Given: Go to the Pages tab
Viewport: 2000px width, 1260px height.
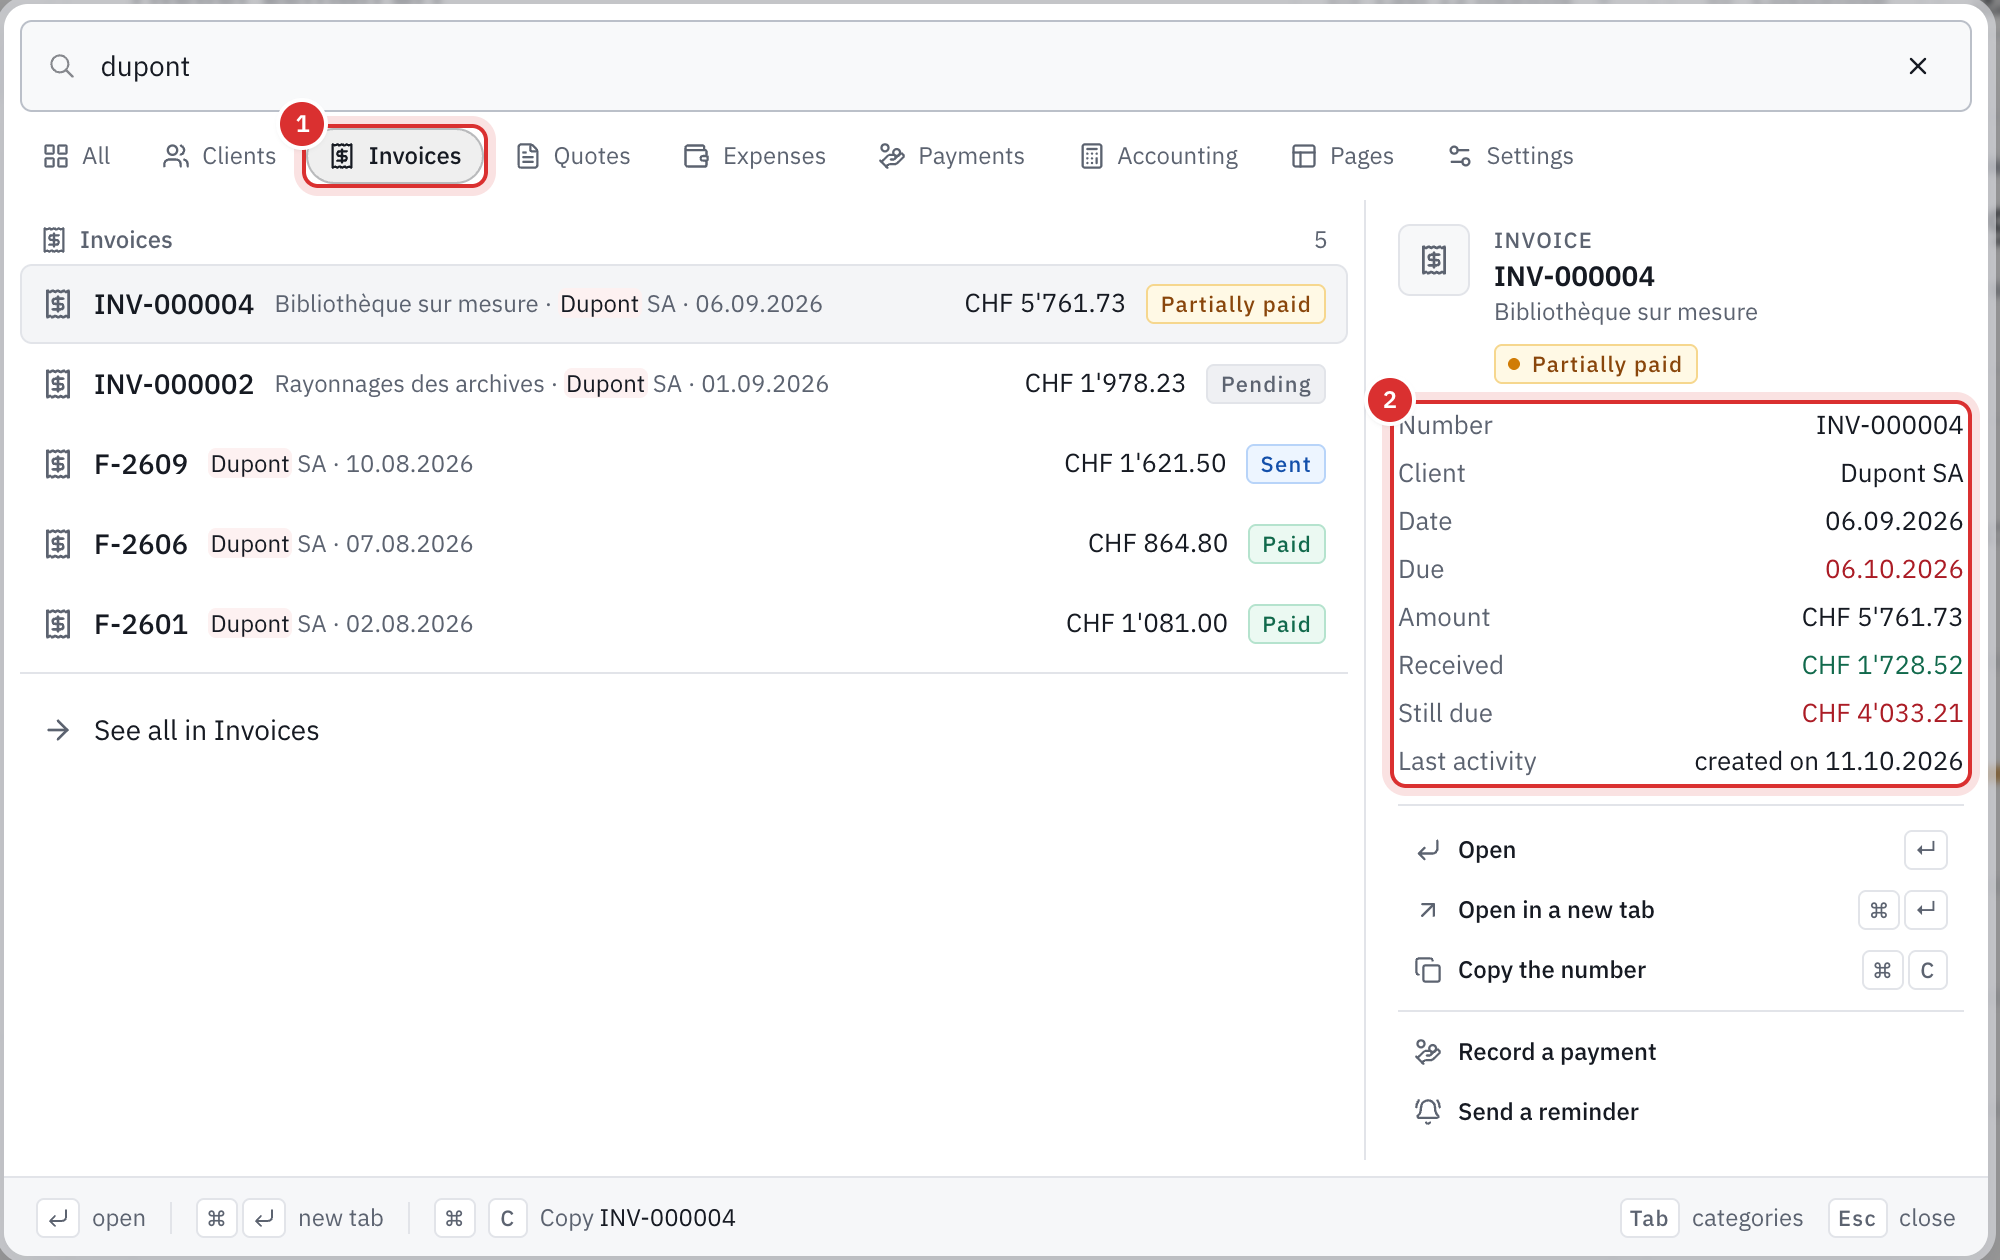Looking at the screenshot, I should 1343,156.
